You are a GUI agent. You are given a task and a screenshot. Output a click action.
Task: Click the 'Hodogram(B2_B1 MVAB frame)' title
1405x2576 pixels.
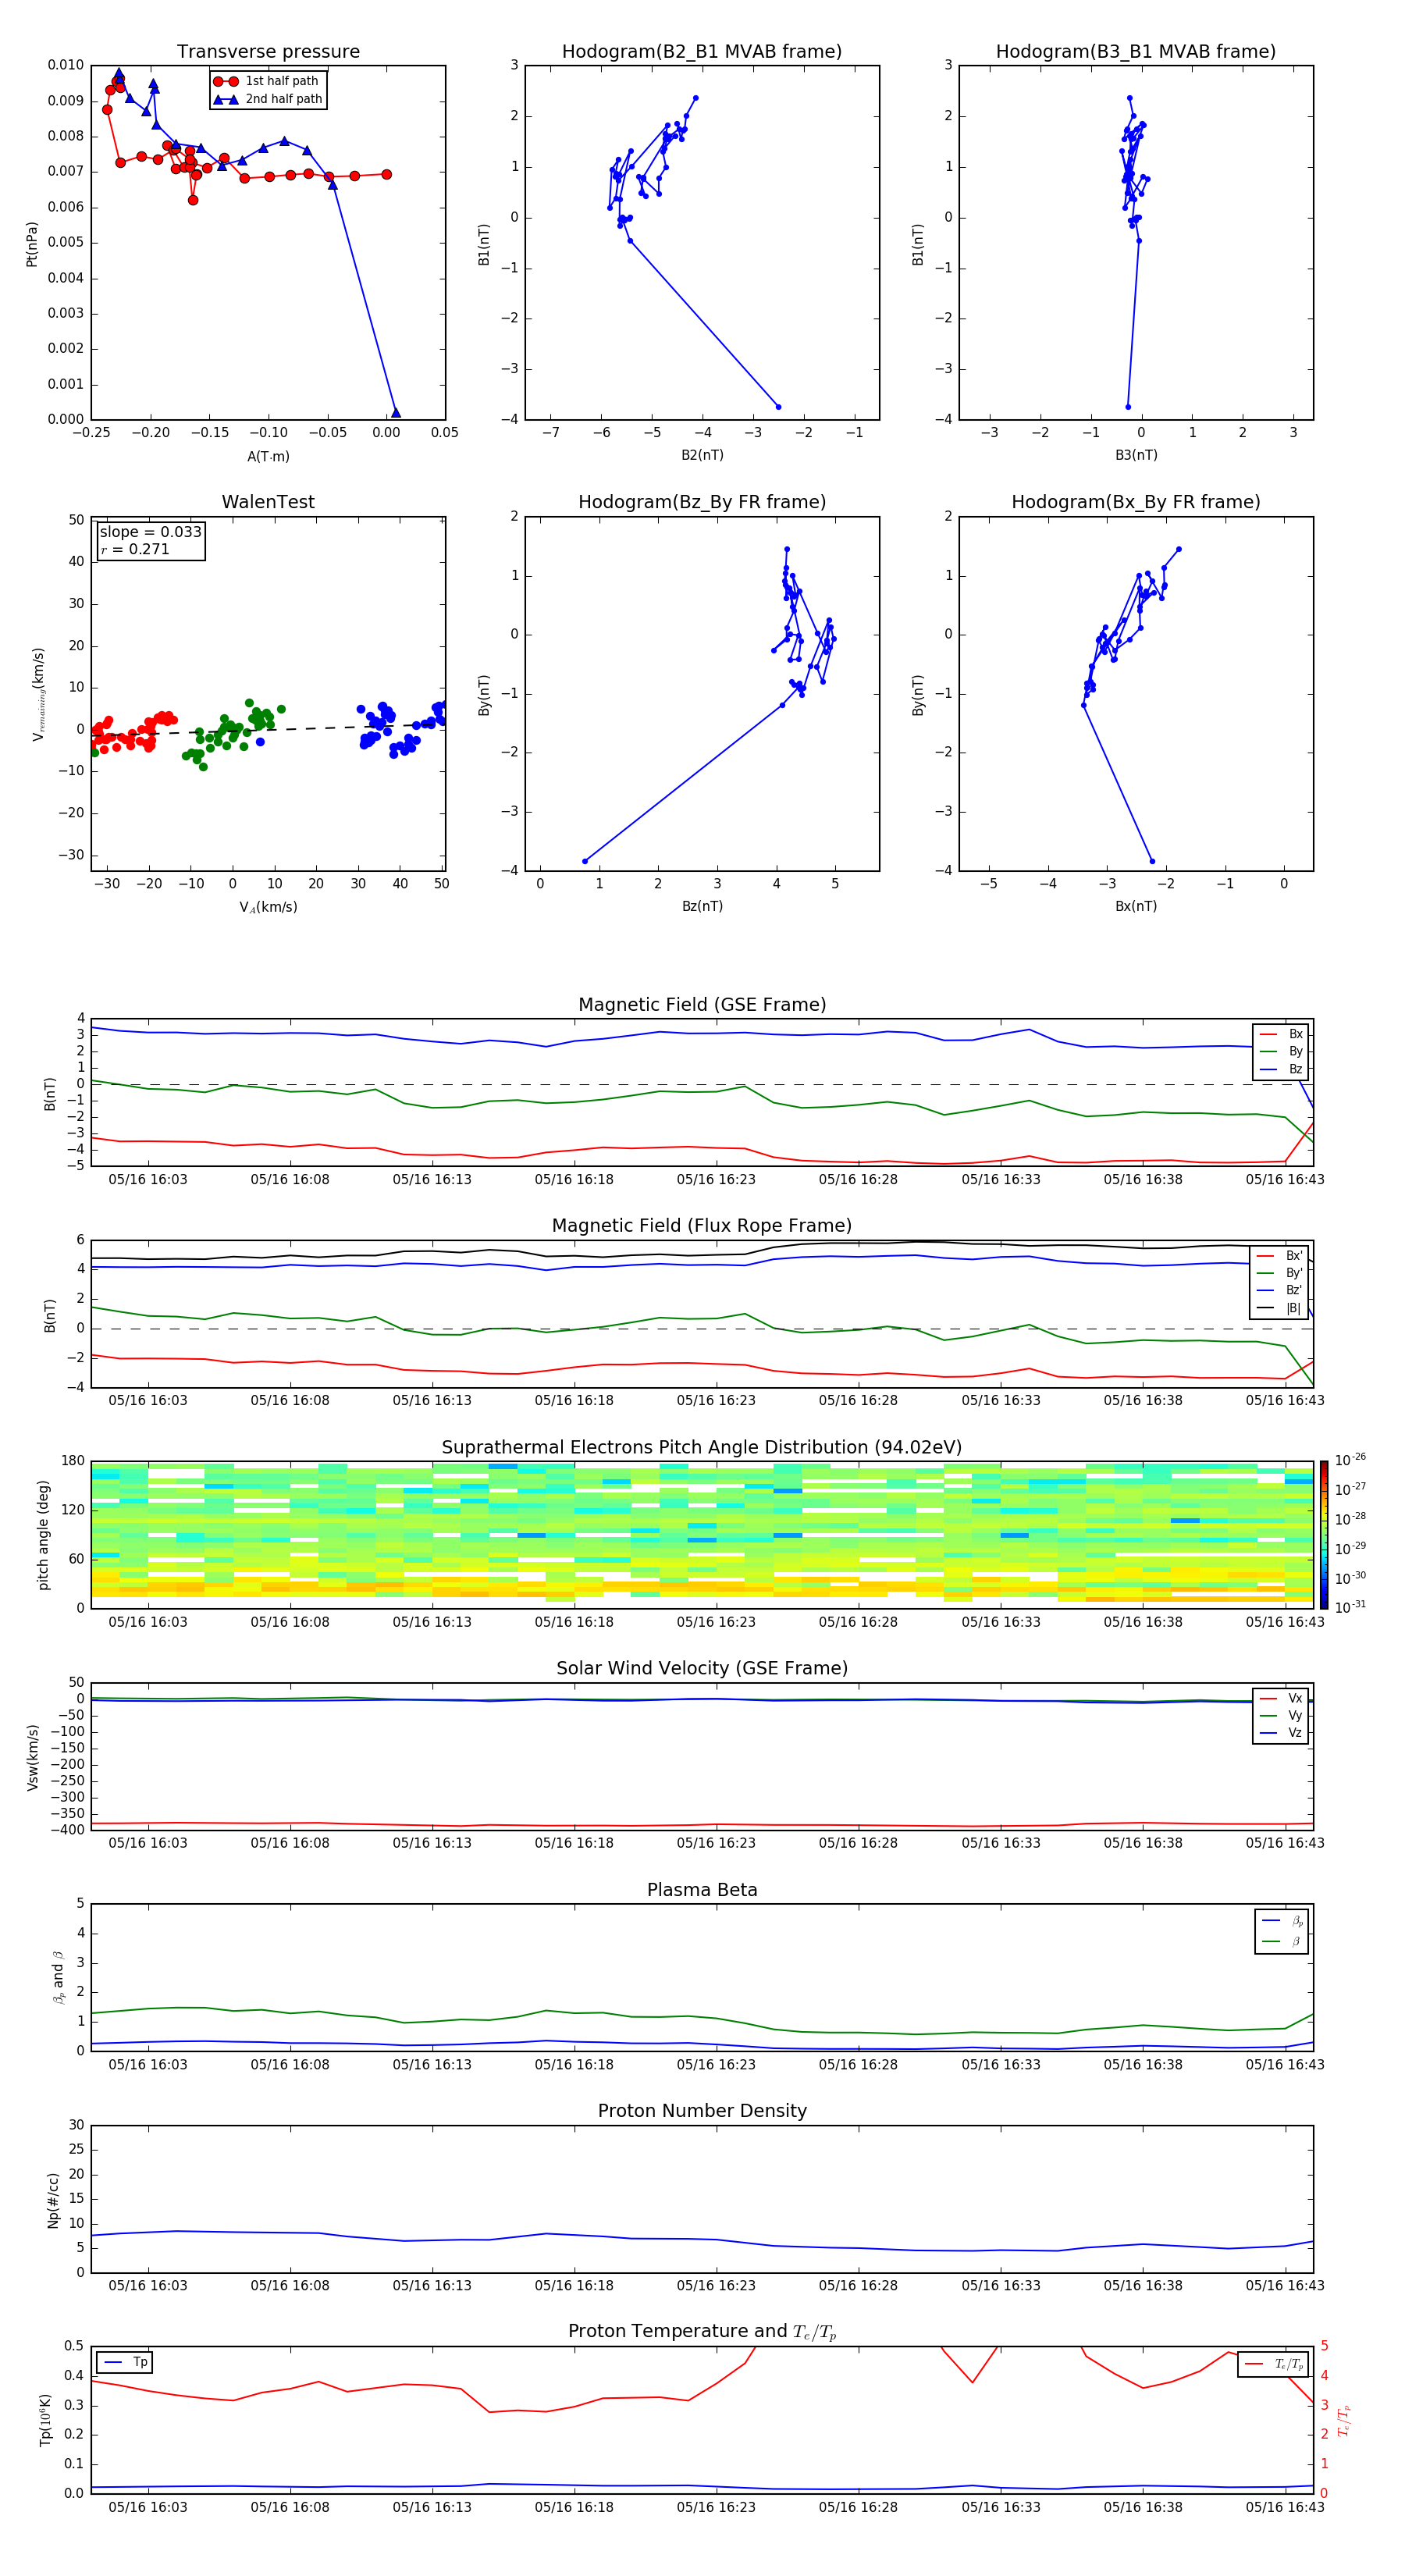click(x=702, y=52)
